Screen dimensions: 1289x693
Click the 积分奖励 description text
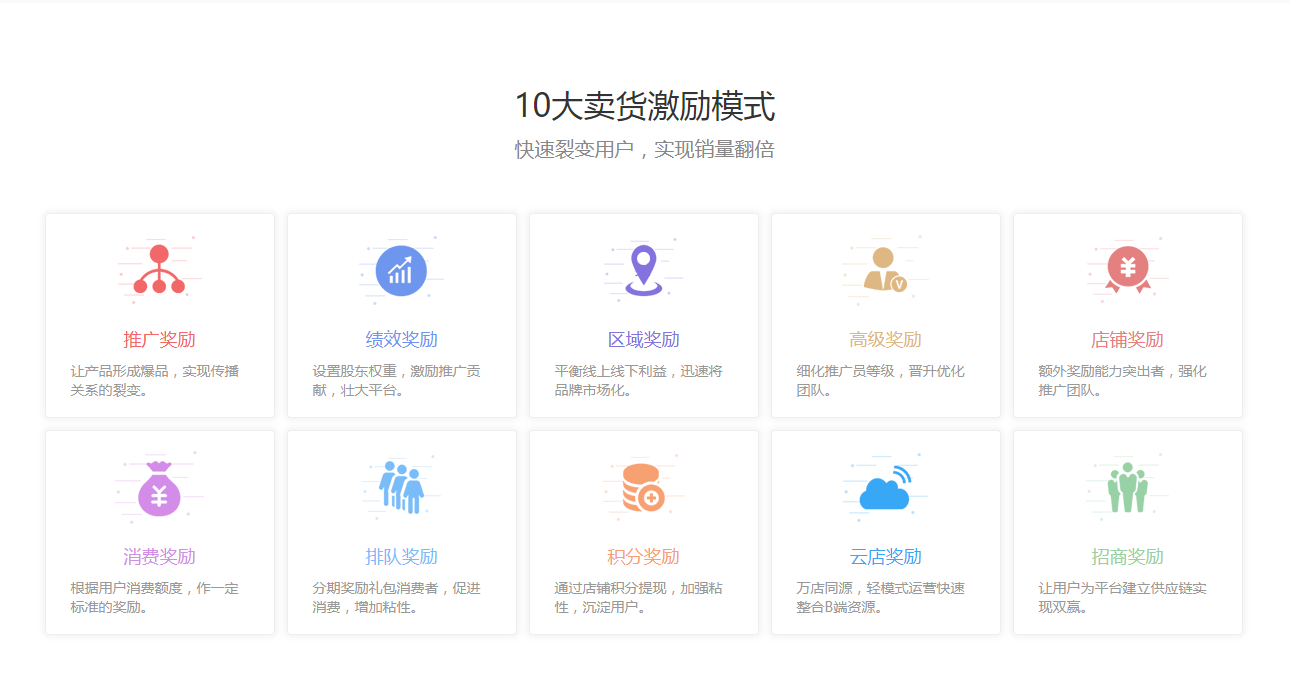tap(643, 598)
